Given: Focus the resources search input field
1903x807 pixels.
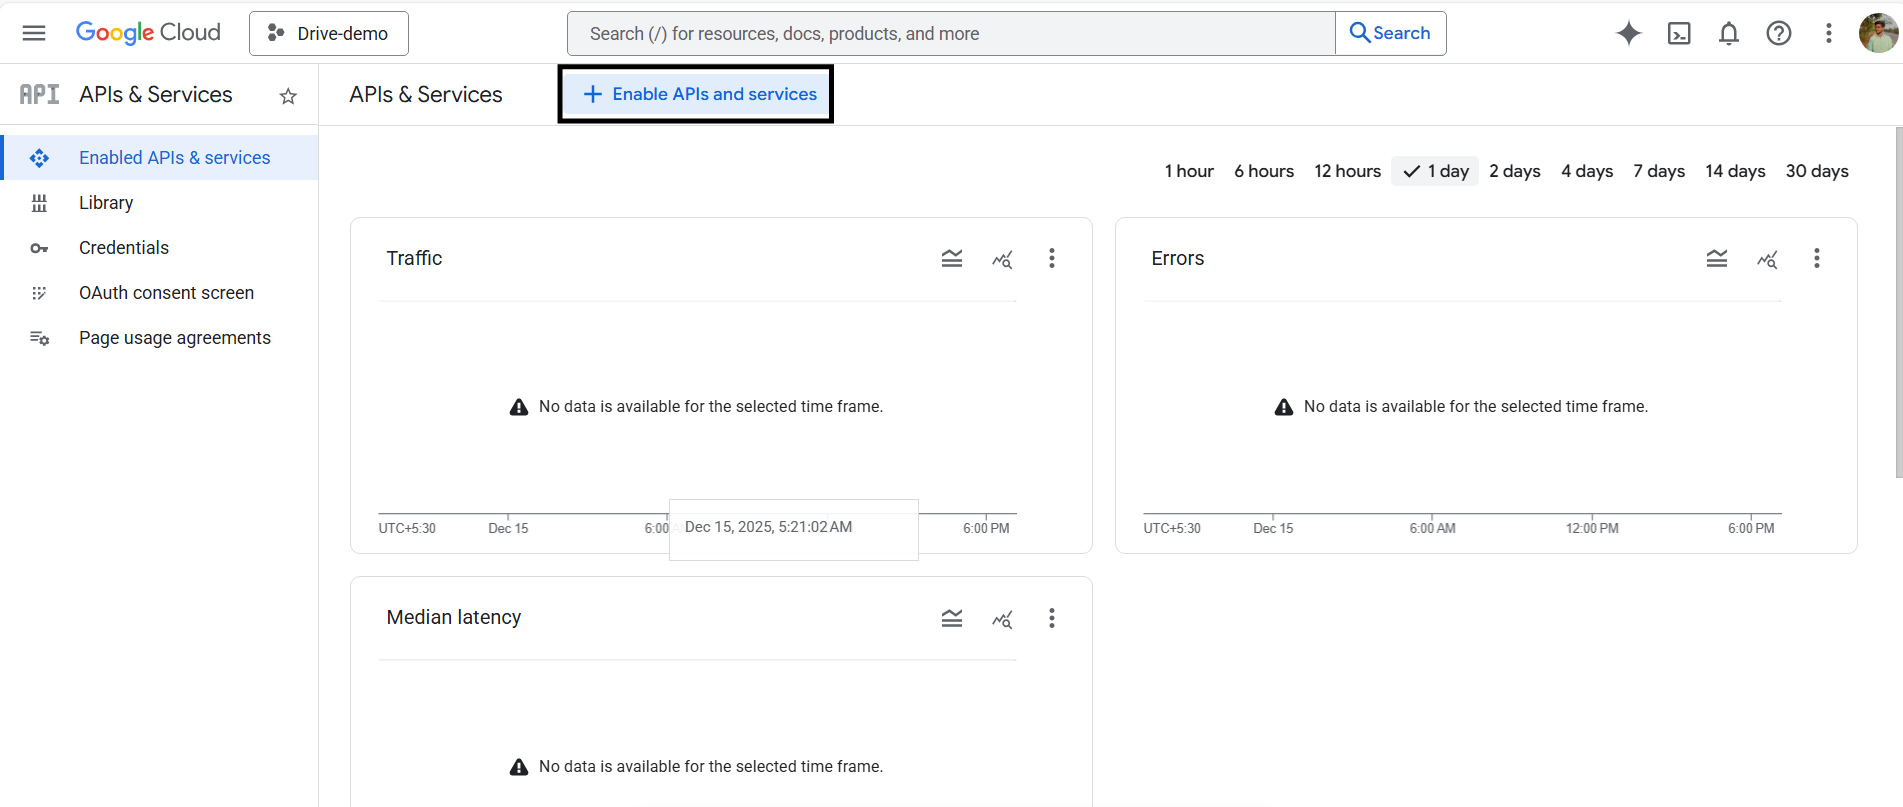Looking at the screenshot, I should (950, 34).
